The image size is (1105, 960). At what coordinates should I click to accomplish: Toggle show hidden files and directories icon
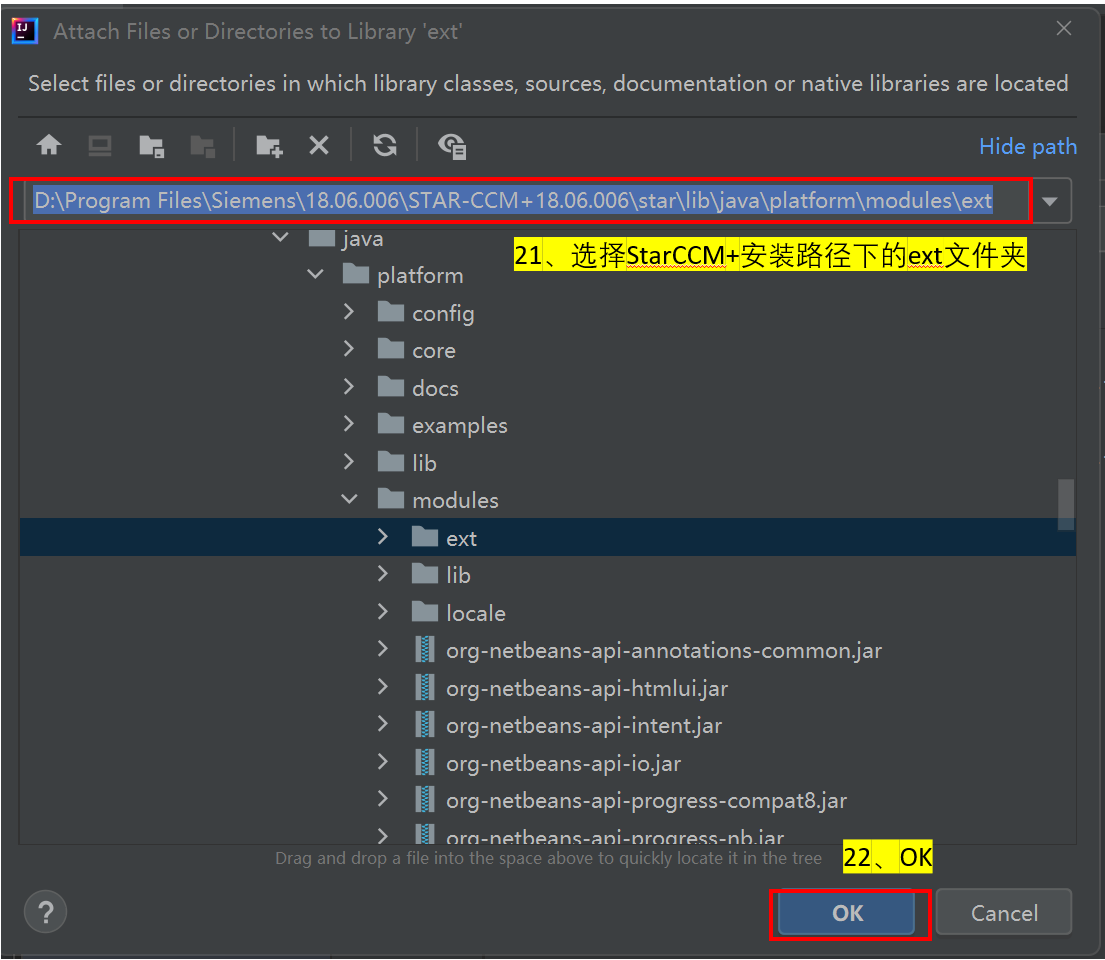(452, 146)
